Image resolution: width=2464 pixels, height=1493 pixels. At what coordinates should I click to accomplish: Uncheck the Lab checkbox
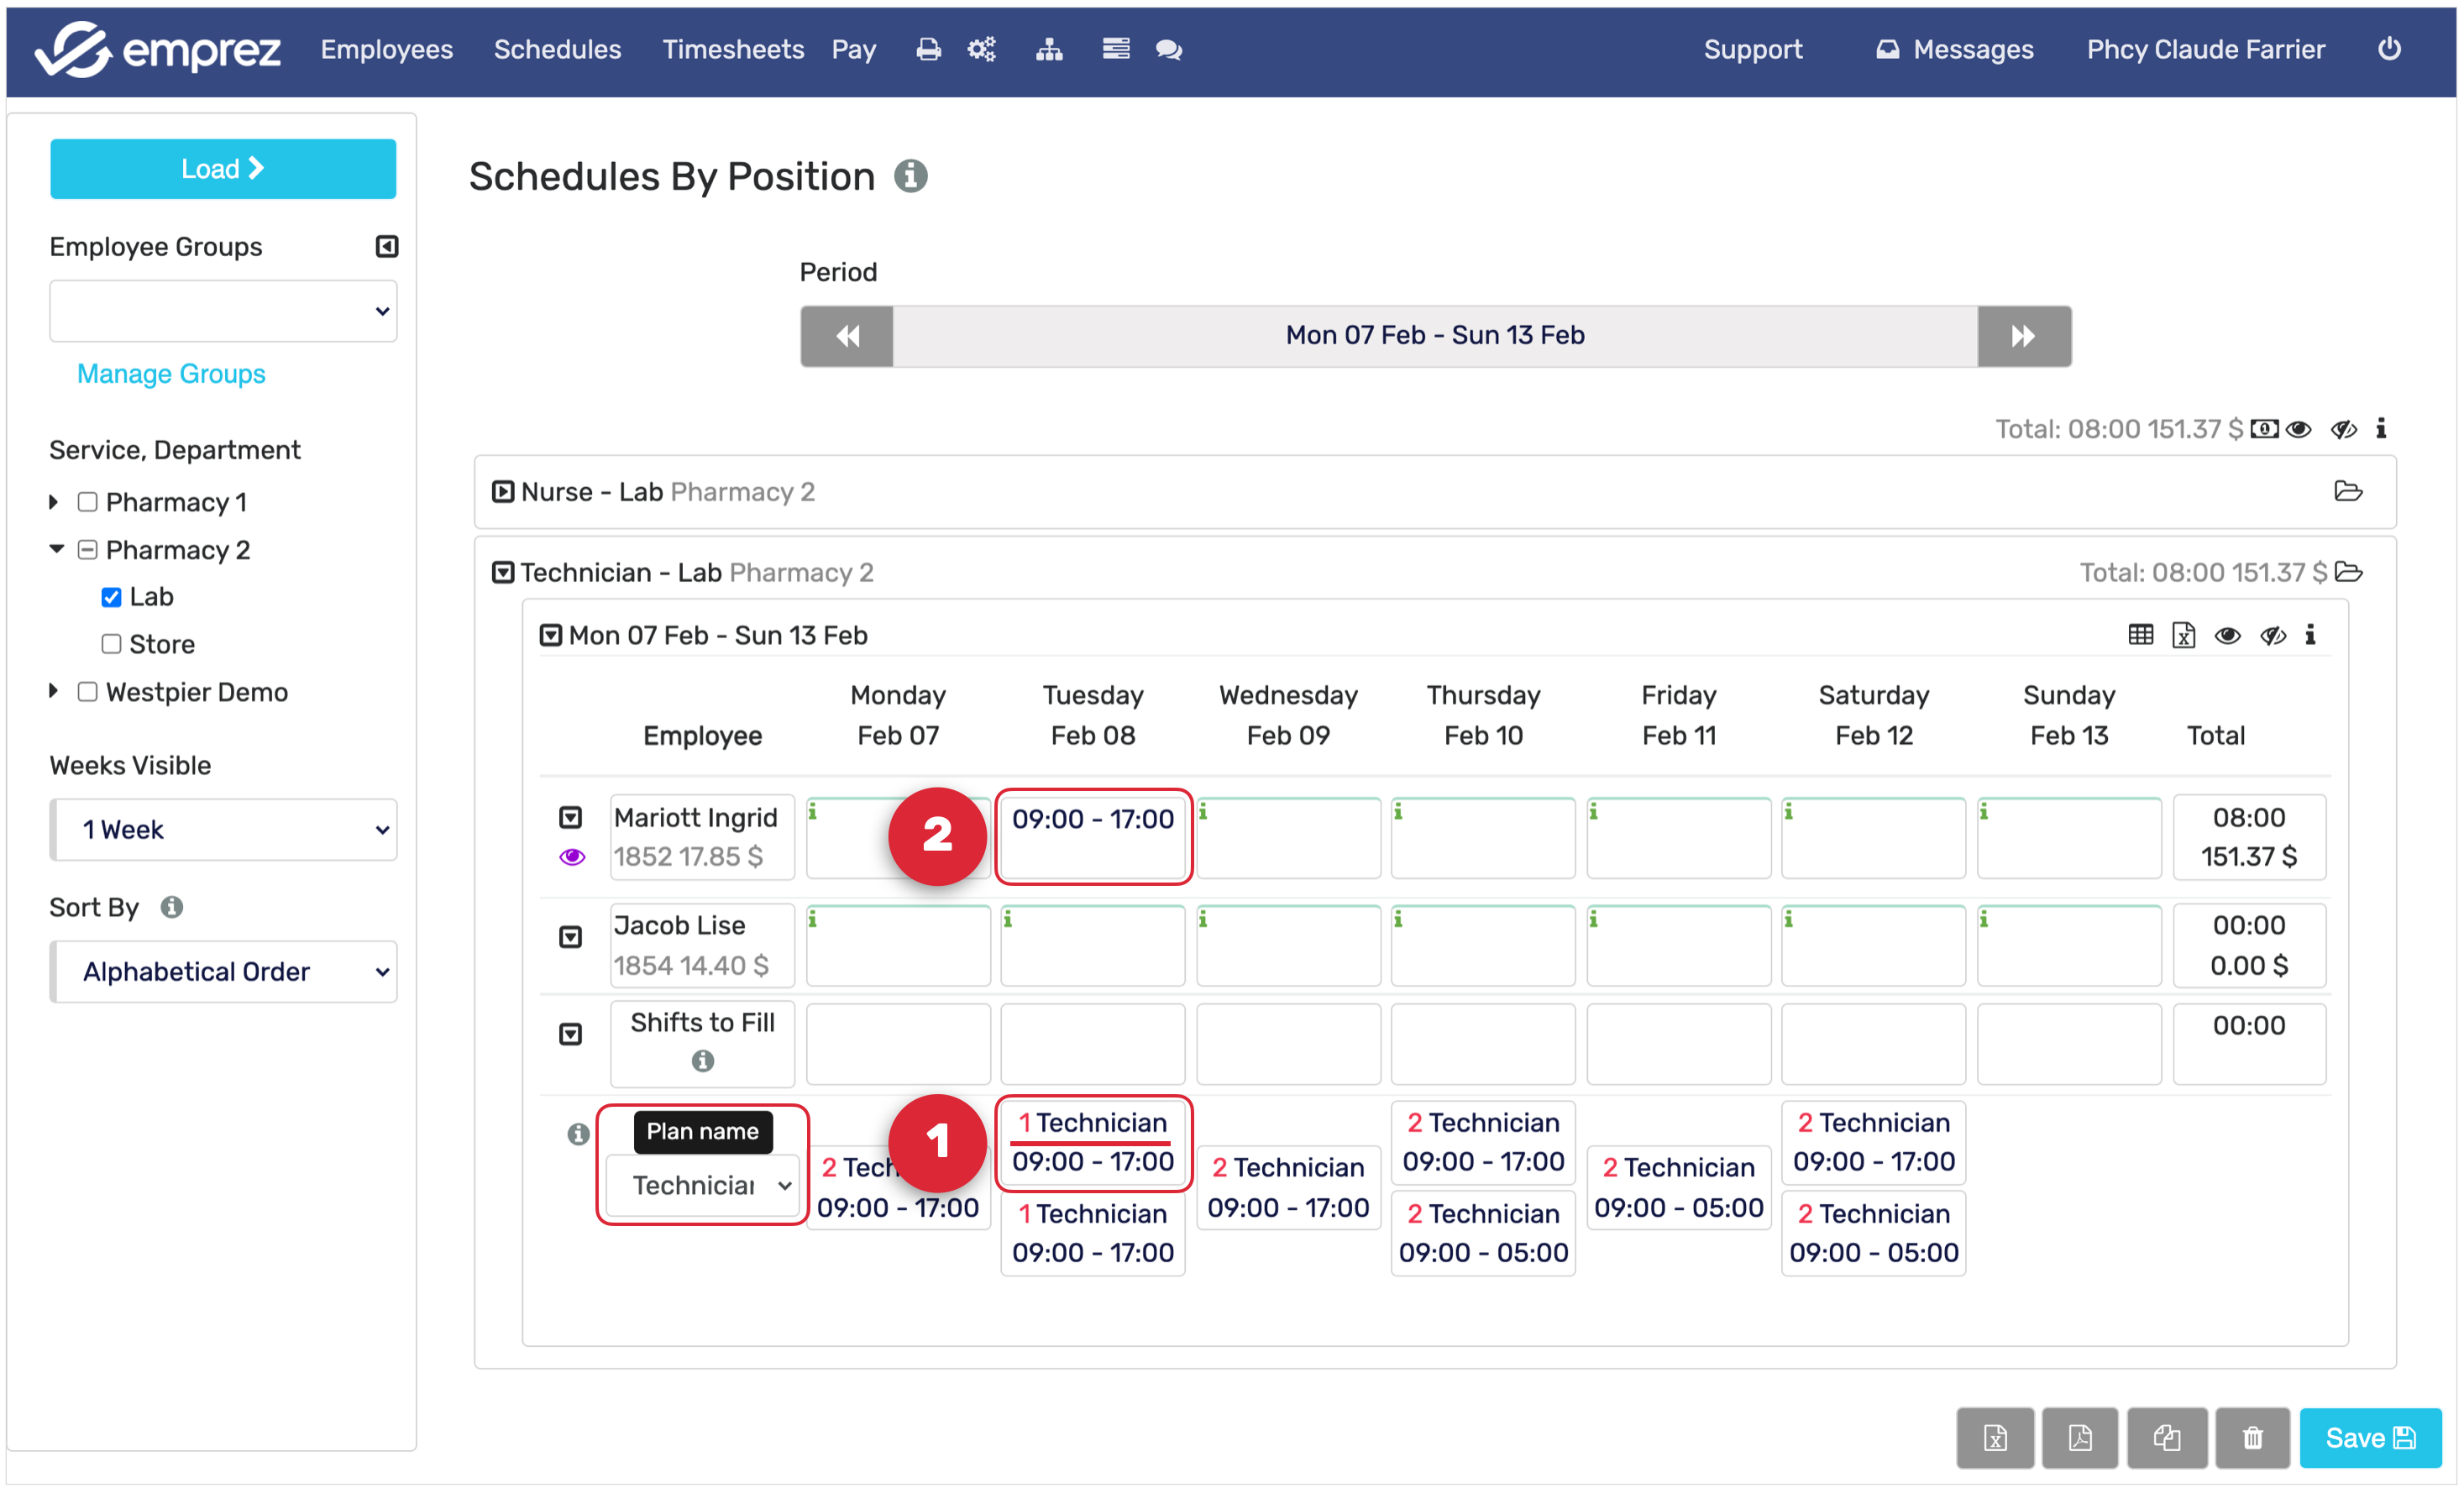click(111, 597)
